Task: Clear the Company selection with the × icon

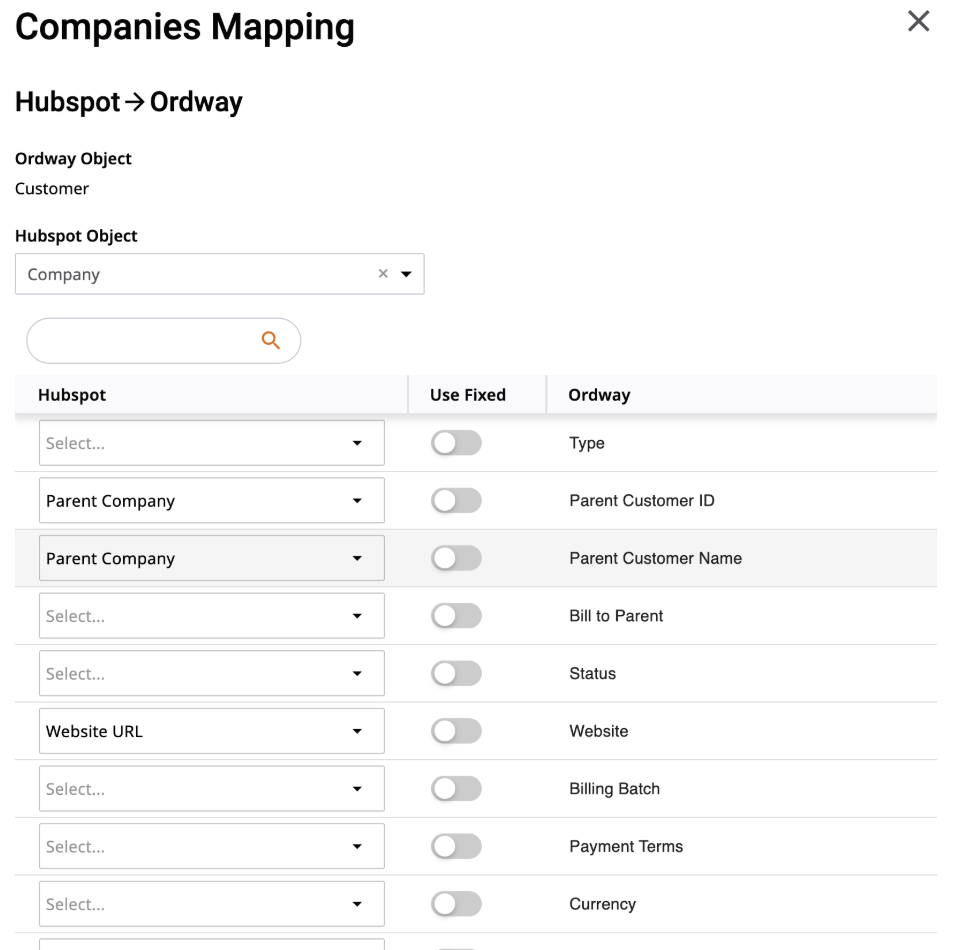Action: click(381, 273)
